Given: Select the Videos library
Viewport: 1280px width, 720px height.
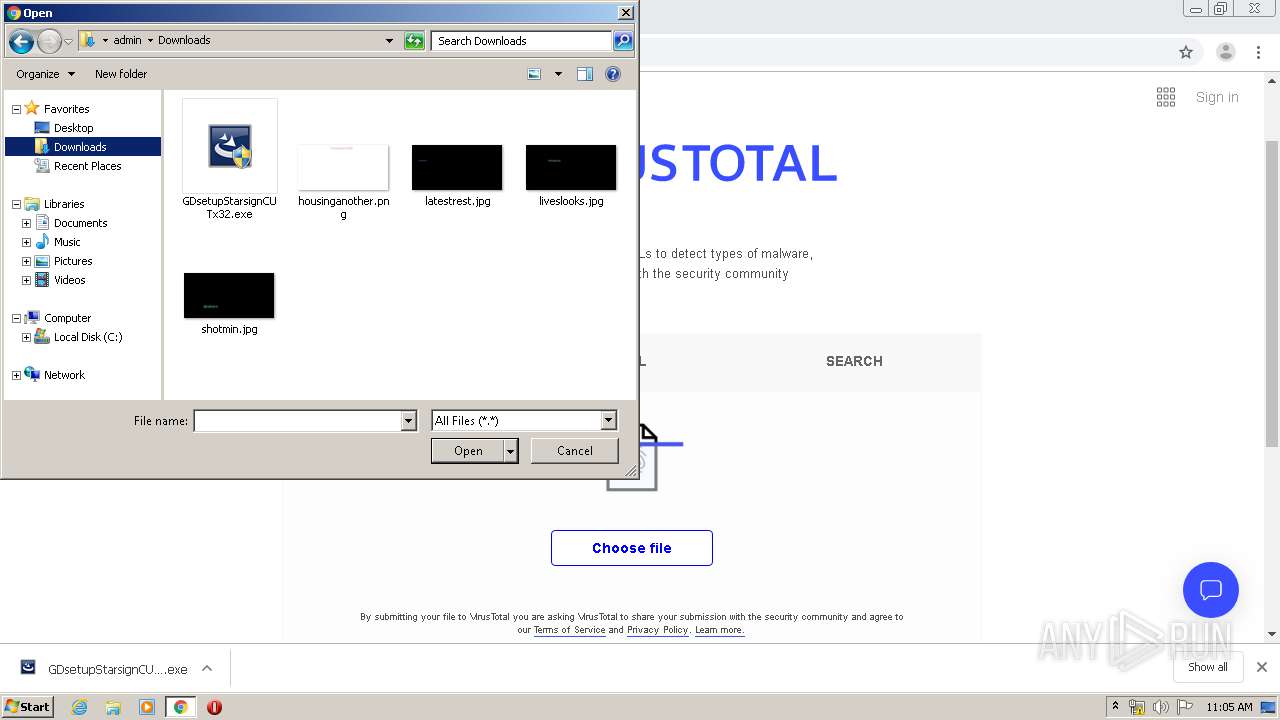Looking at the screenshot, I should click(69, 280).
